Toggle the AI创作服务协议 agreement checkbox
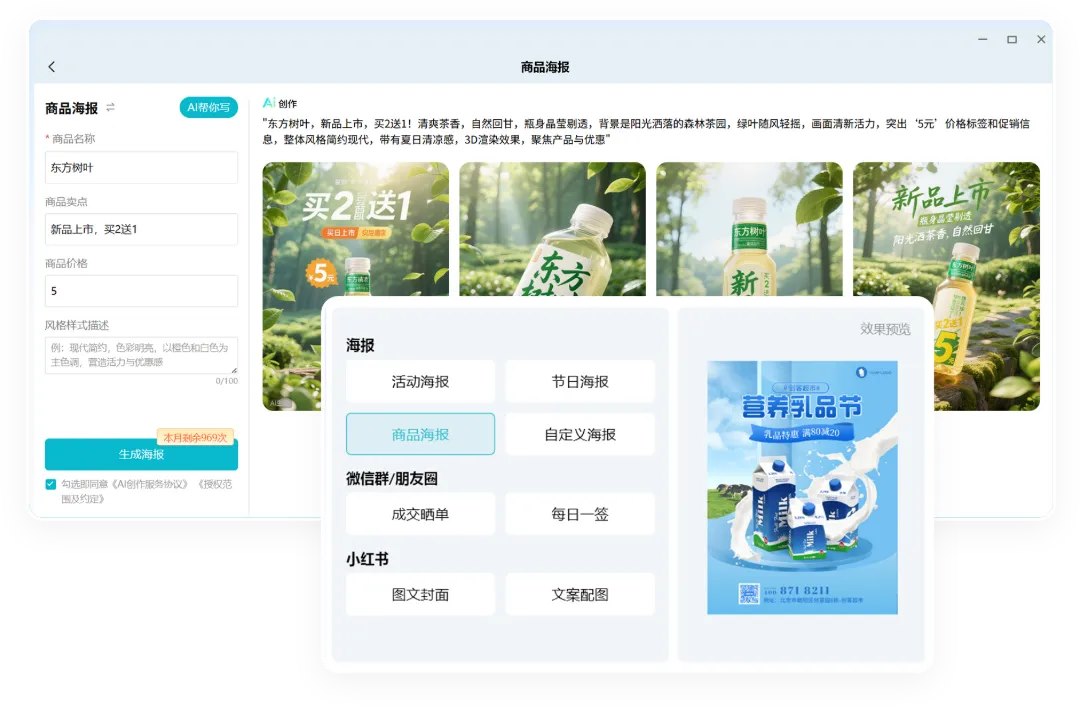The height and width of the screenshot is (707, 1080). 50,484
